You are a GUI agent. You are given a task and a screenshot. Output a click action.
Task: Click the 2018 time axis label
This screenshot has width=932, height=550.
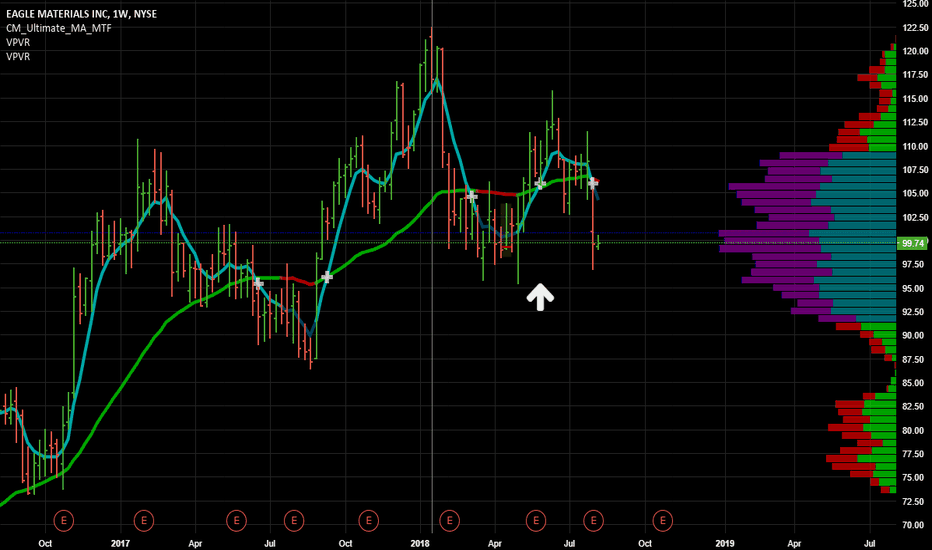(x=420, y=543)
